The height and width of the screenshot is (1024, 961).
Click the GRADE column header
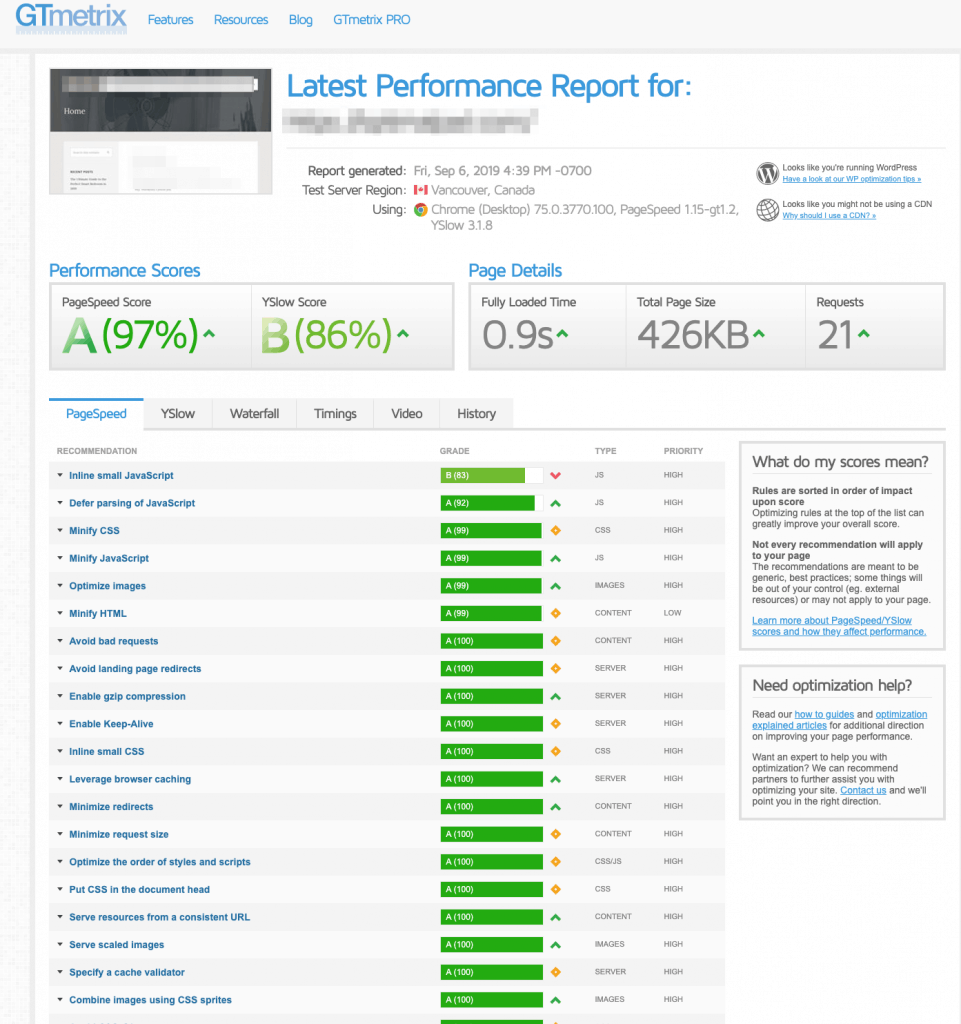coord(454,451)
